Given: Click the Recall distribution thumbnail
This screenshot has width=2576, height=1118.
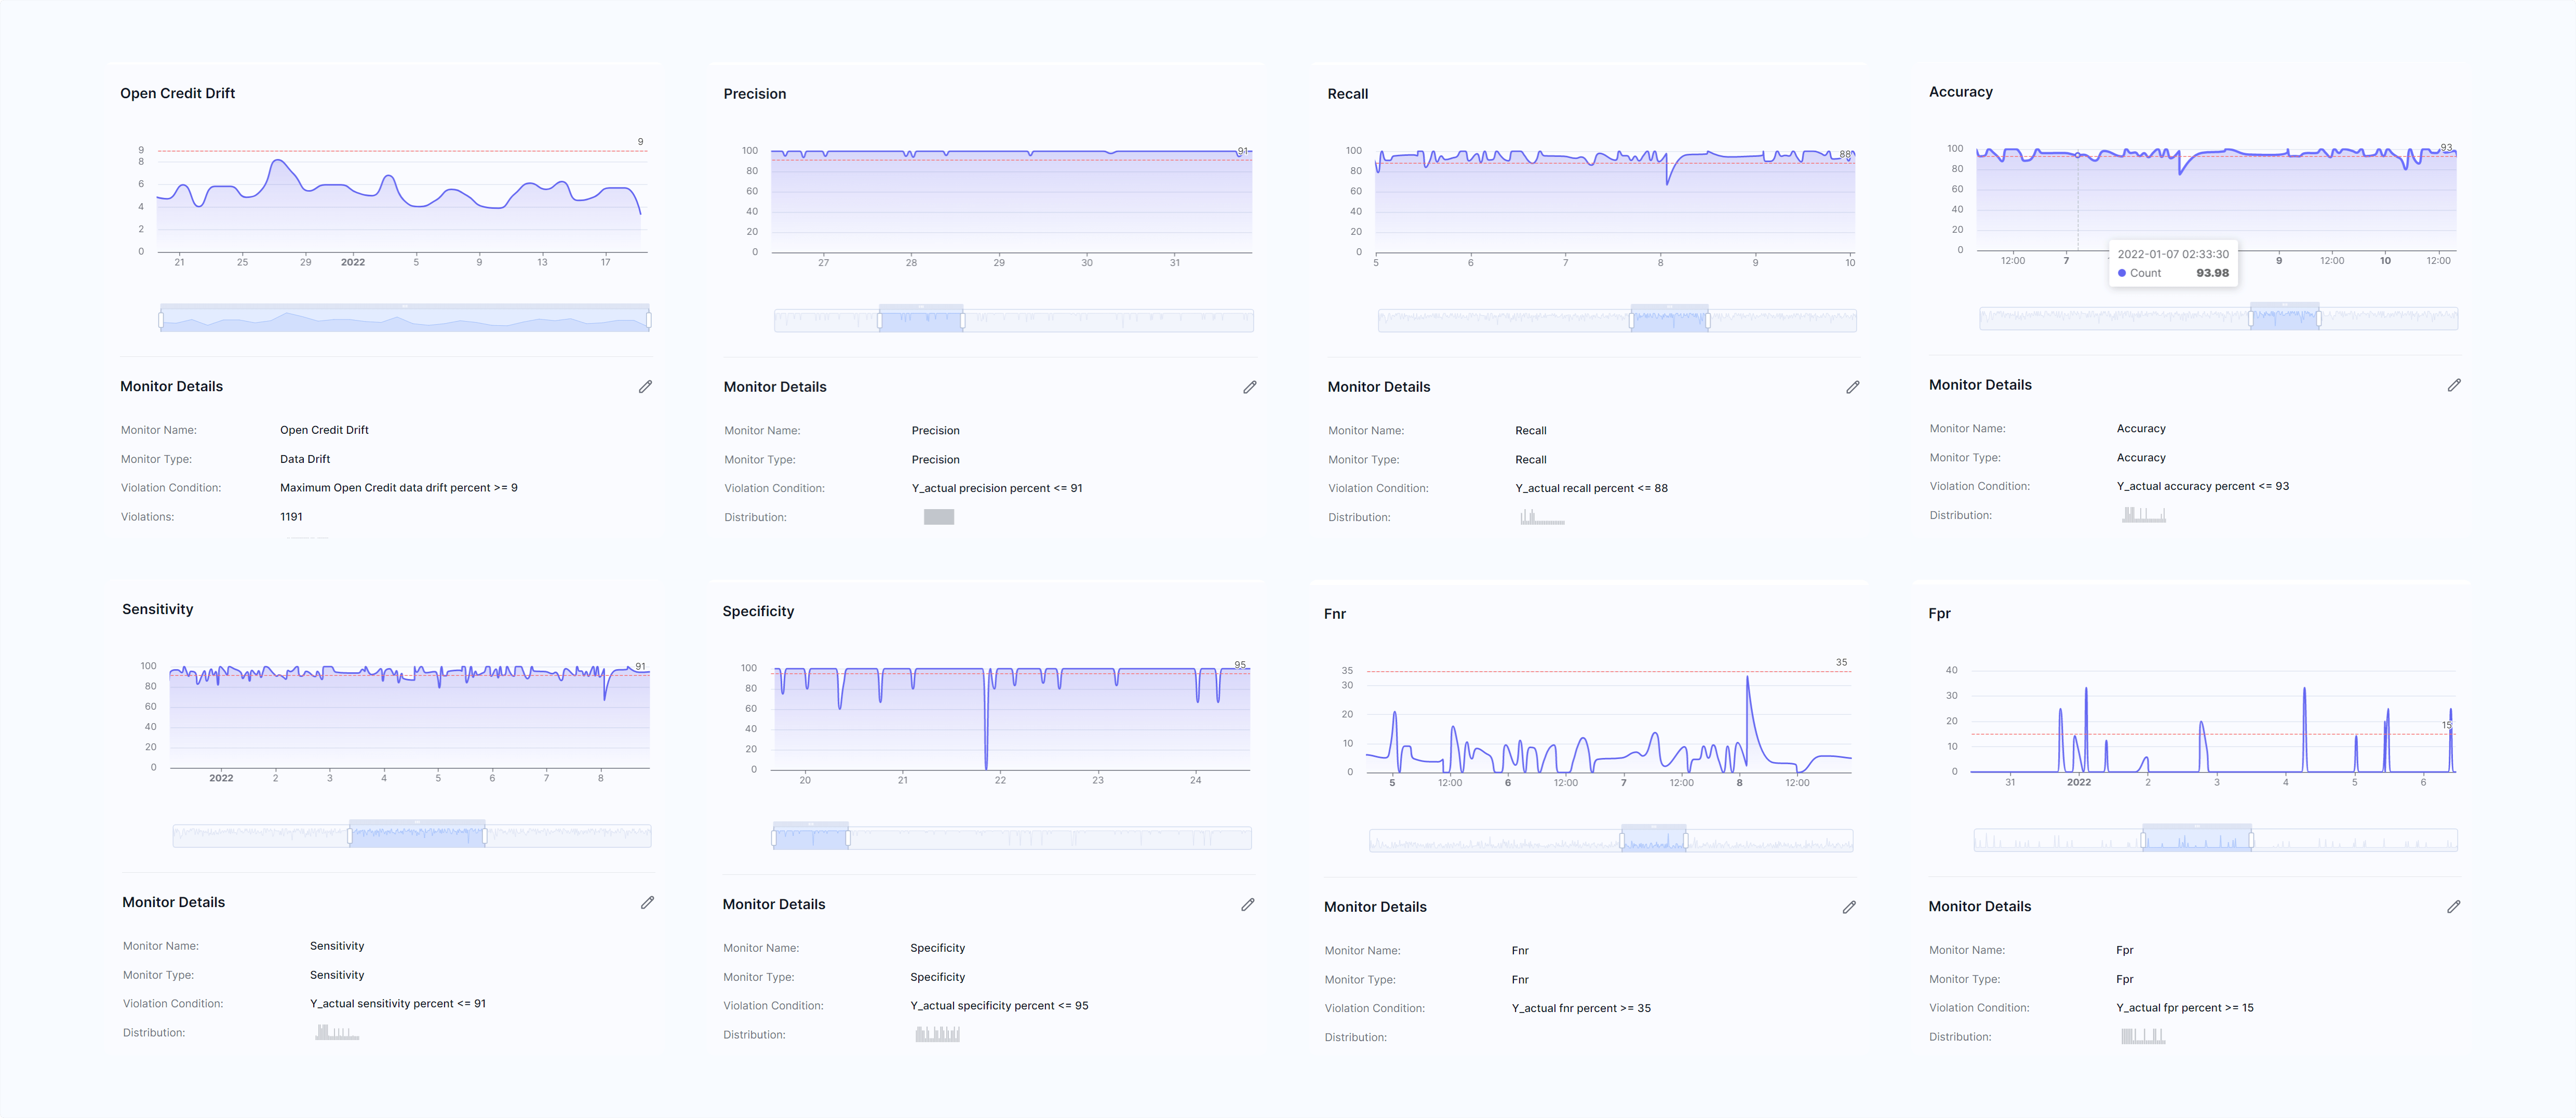Looking at the screenshot, I should click(x=1542, y=517).
